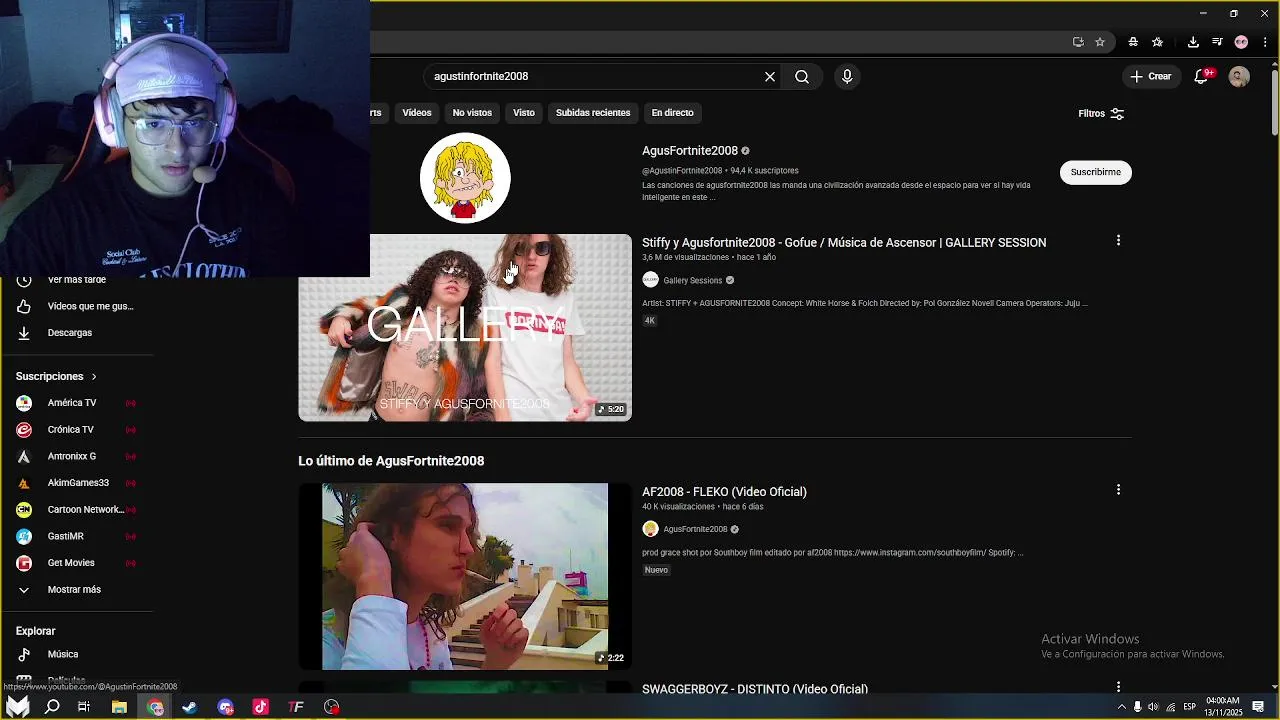Bookmark this page with the star icon
Image resolution: width=1280 pixels, height=720 pixels.
point(1100,42)
